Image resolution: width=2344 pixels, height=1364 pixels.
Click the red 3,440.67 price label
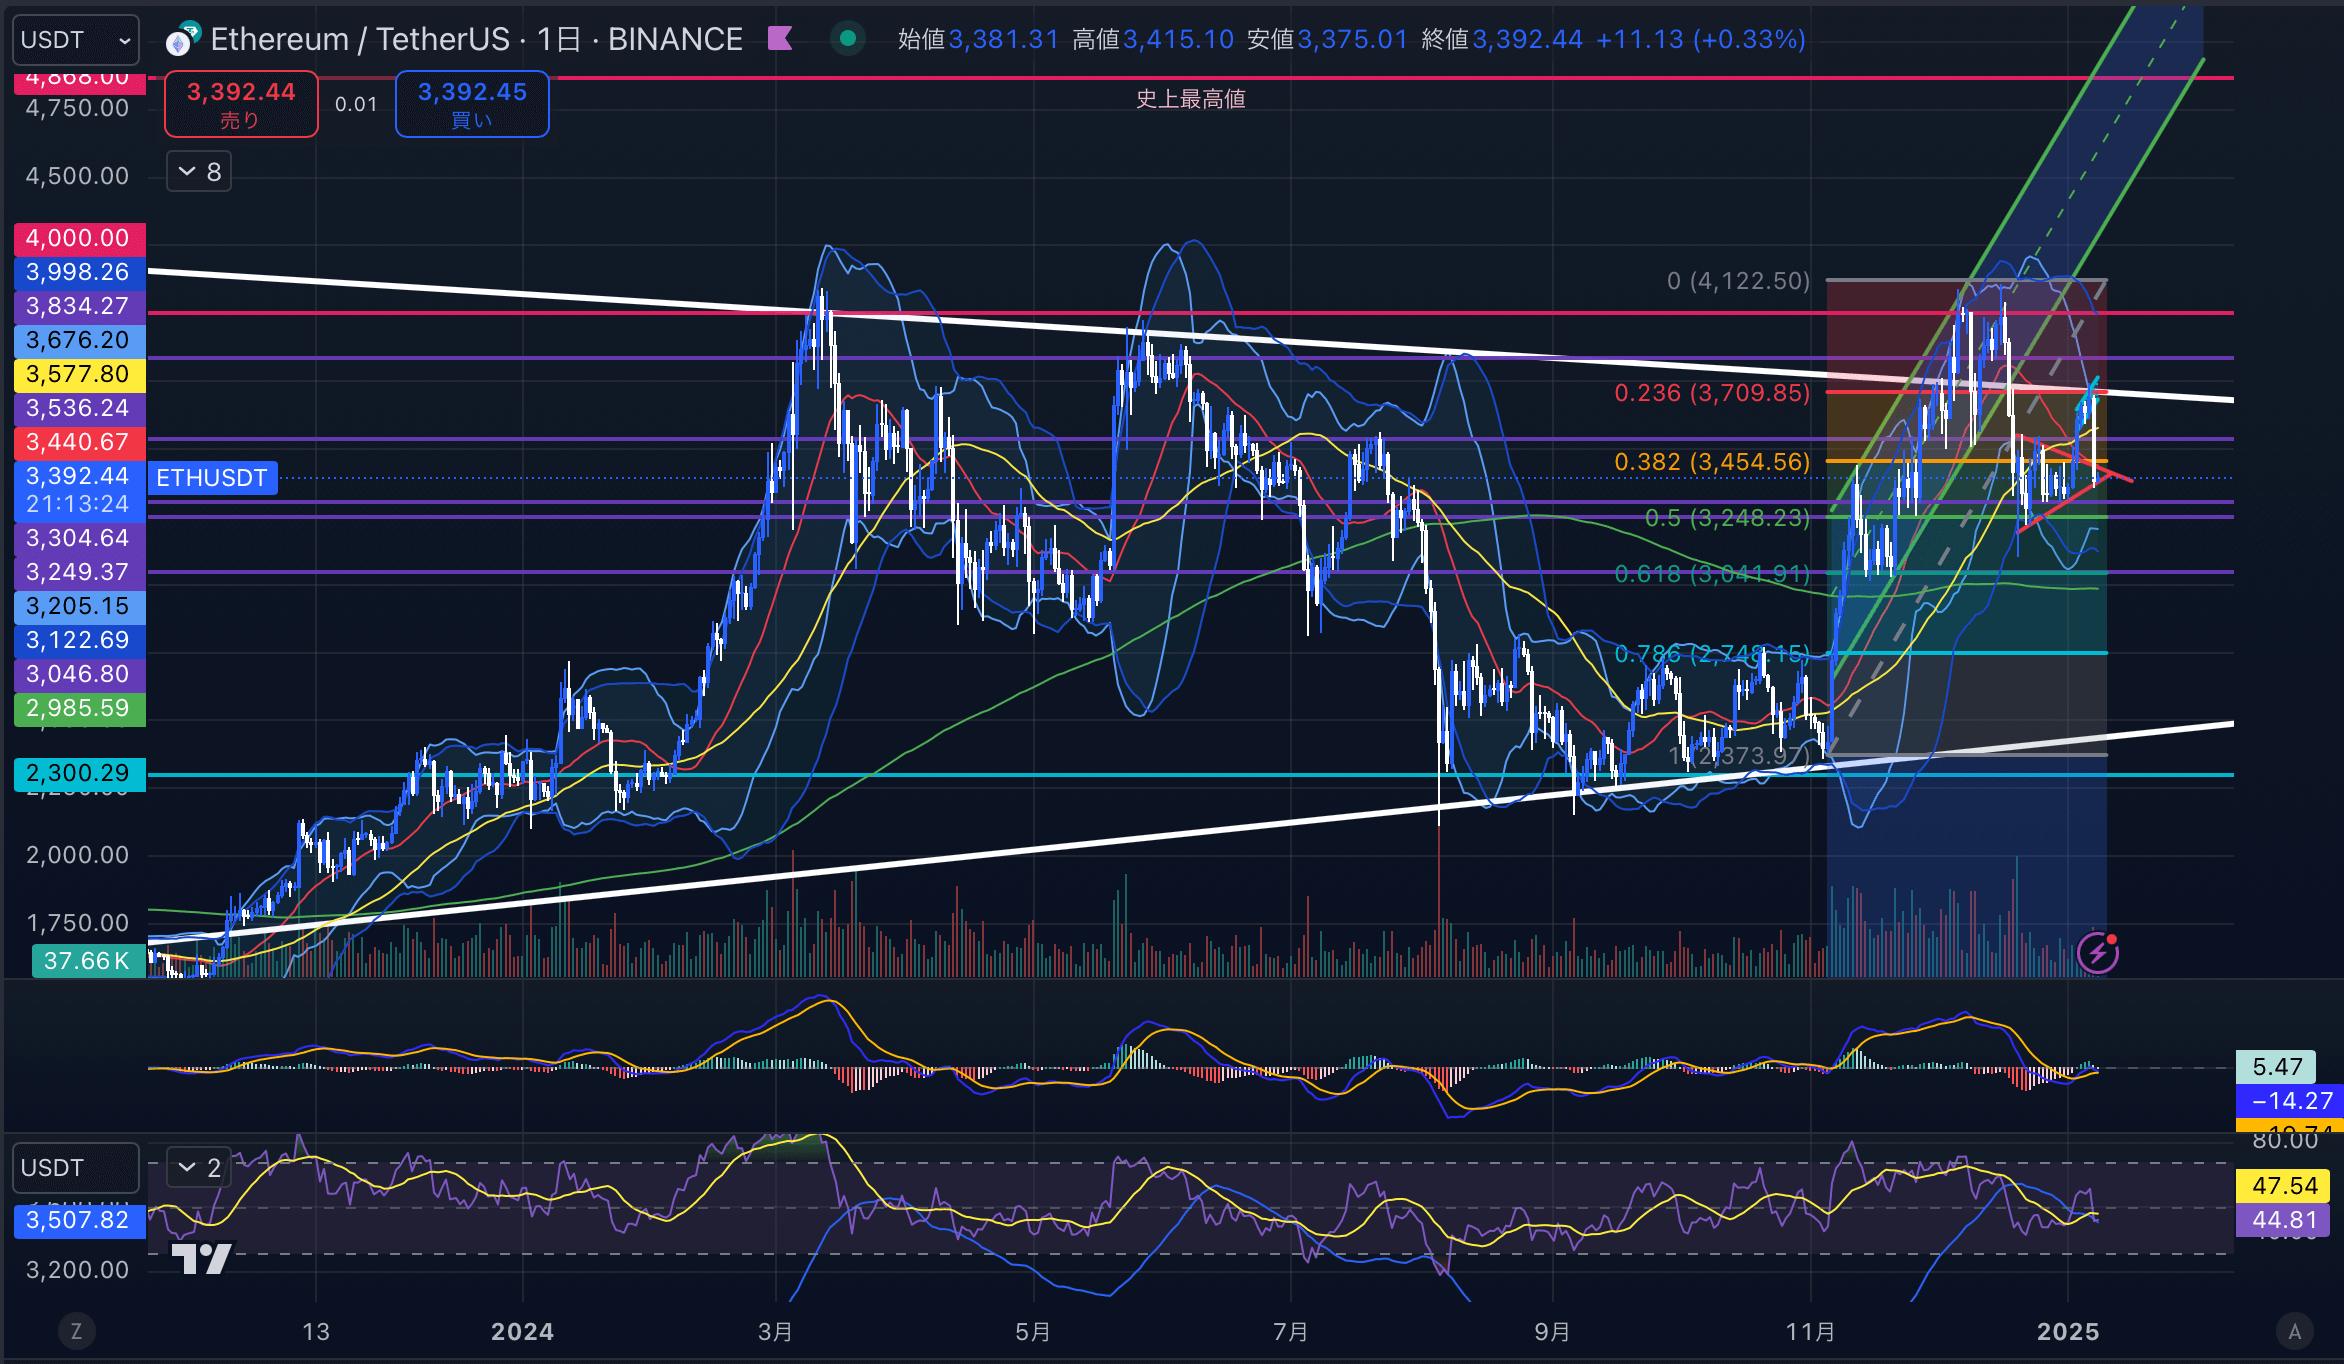click(79, 442)
